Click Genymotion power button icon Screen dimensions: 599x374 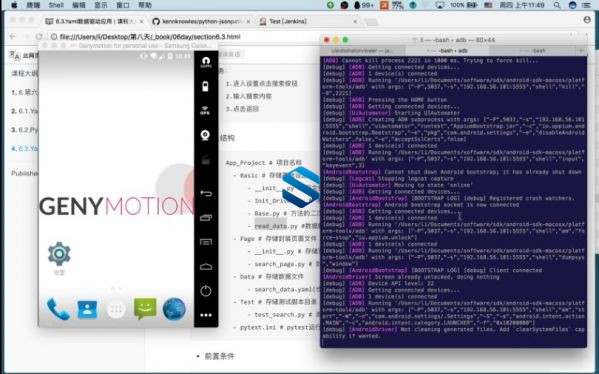(206, 291)
